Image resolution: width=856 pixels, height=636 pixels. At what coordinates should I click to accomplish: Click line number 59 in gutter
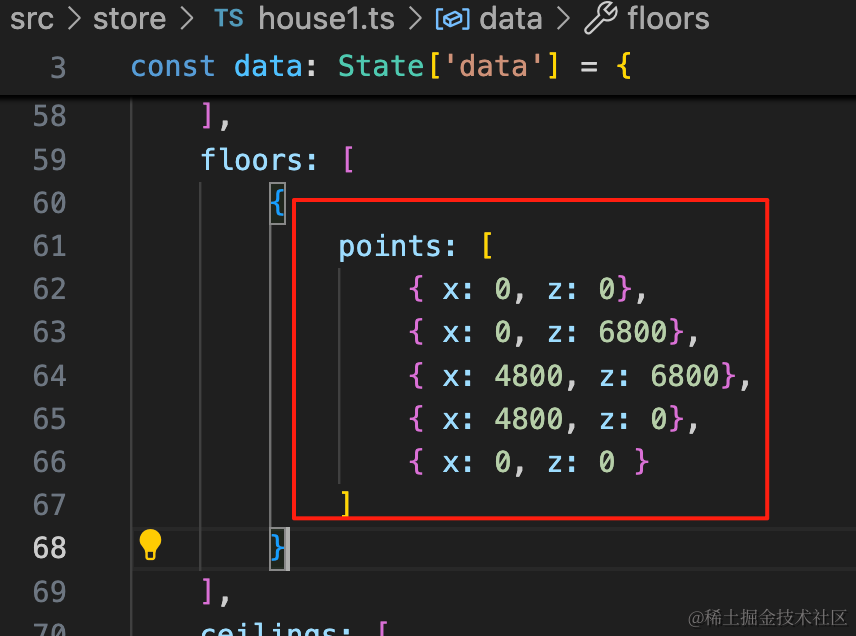tap(49, 159)
